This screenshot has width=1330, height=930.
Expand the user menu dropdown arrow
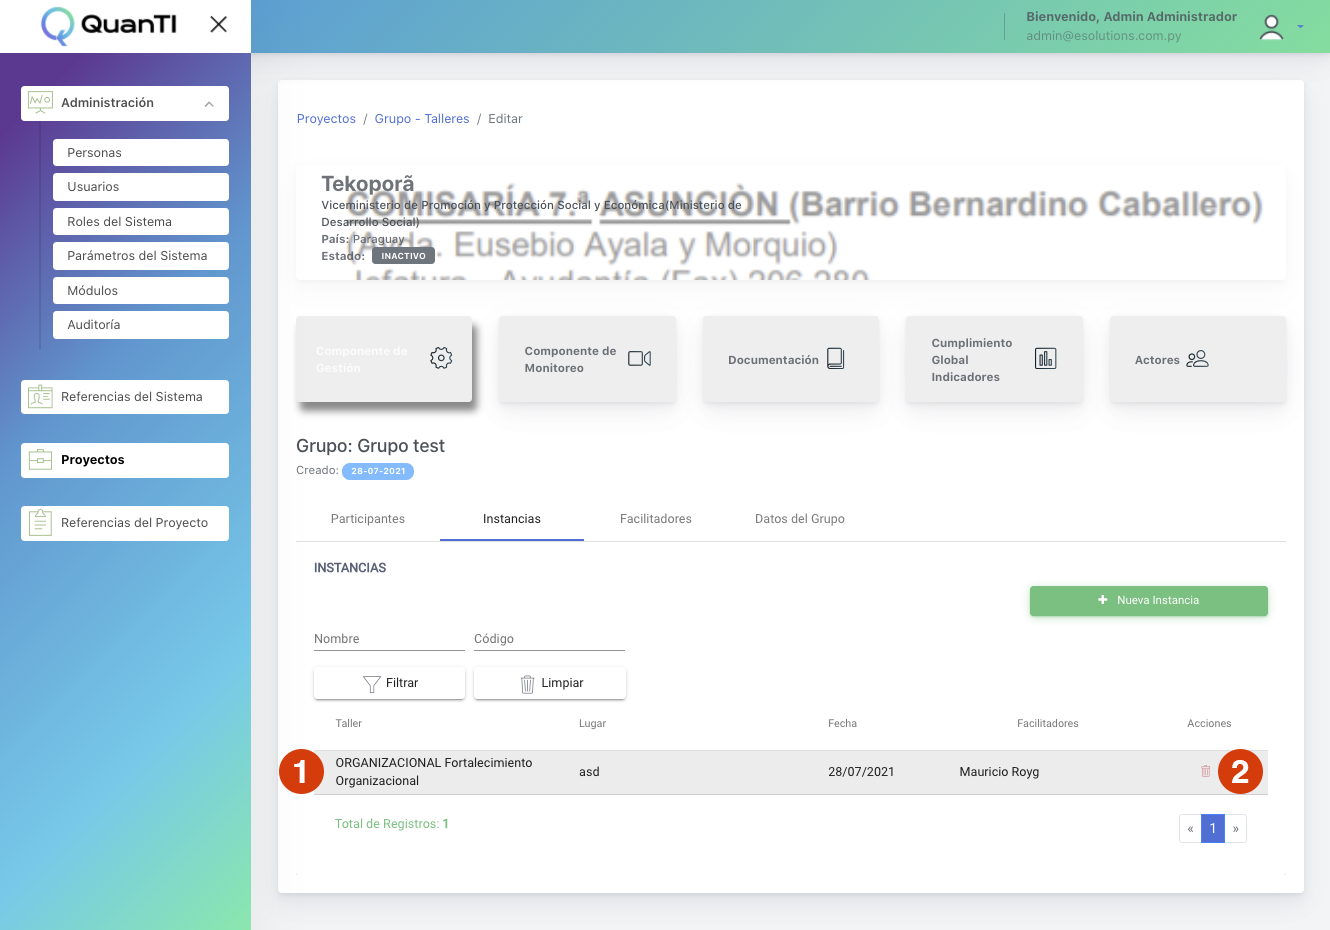[1300, 27]
